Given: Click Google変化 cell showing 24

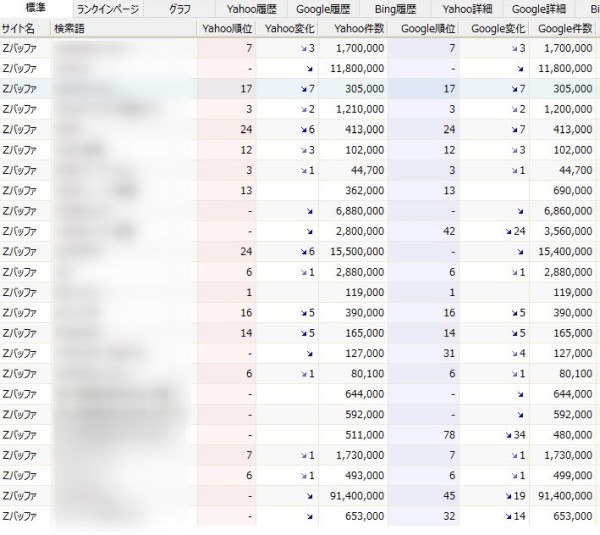Looking at the screenshot, I should 494,231.
